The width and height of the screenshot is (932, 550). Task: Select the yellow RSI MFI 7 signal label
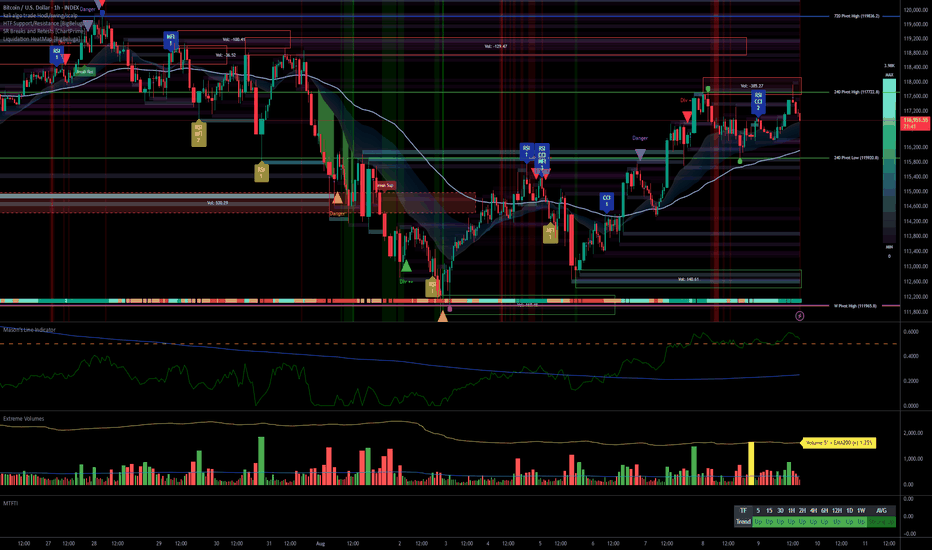(x=199, y=133)
